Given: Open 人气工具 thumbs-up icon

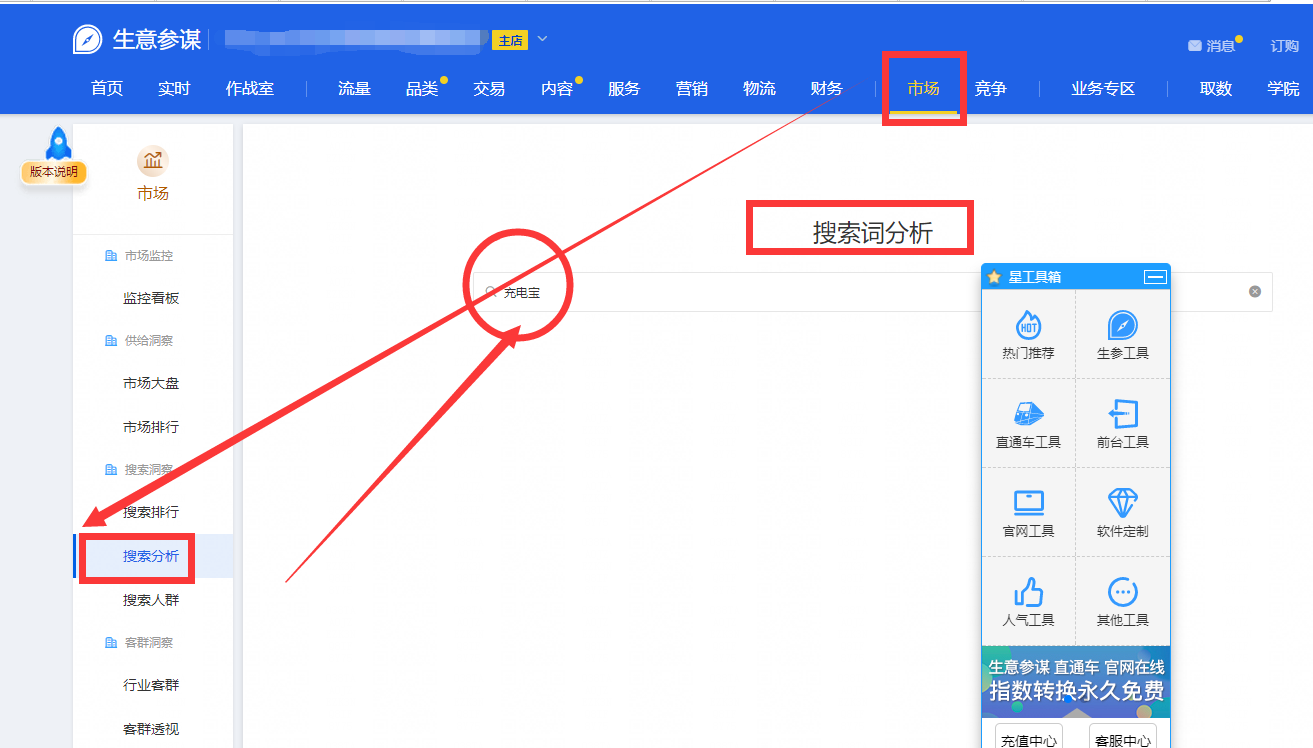Looking at the screenshot, I should click(x=1028, y=591).
